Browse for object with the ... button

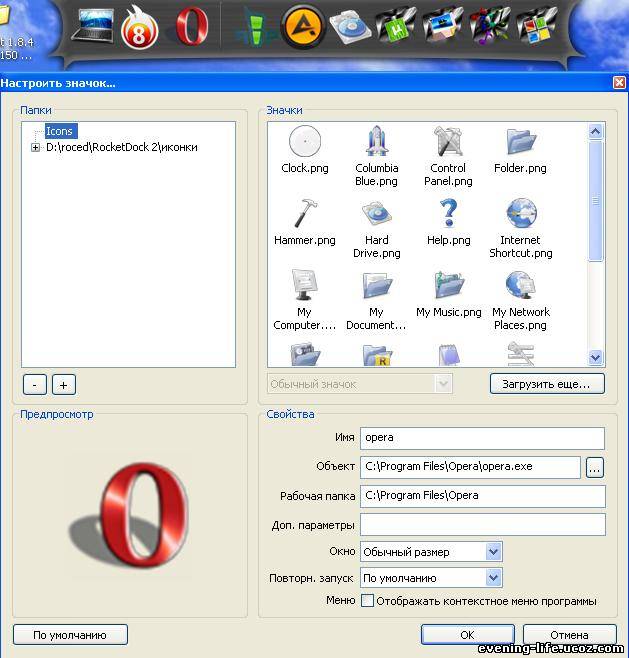coord(595,467)
